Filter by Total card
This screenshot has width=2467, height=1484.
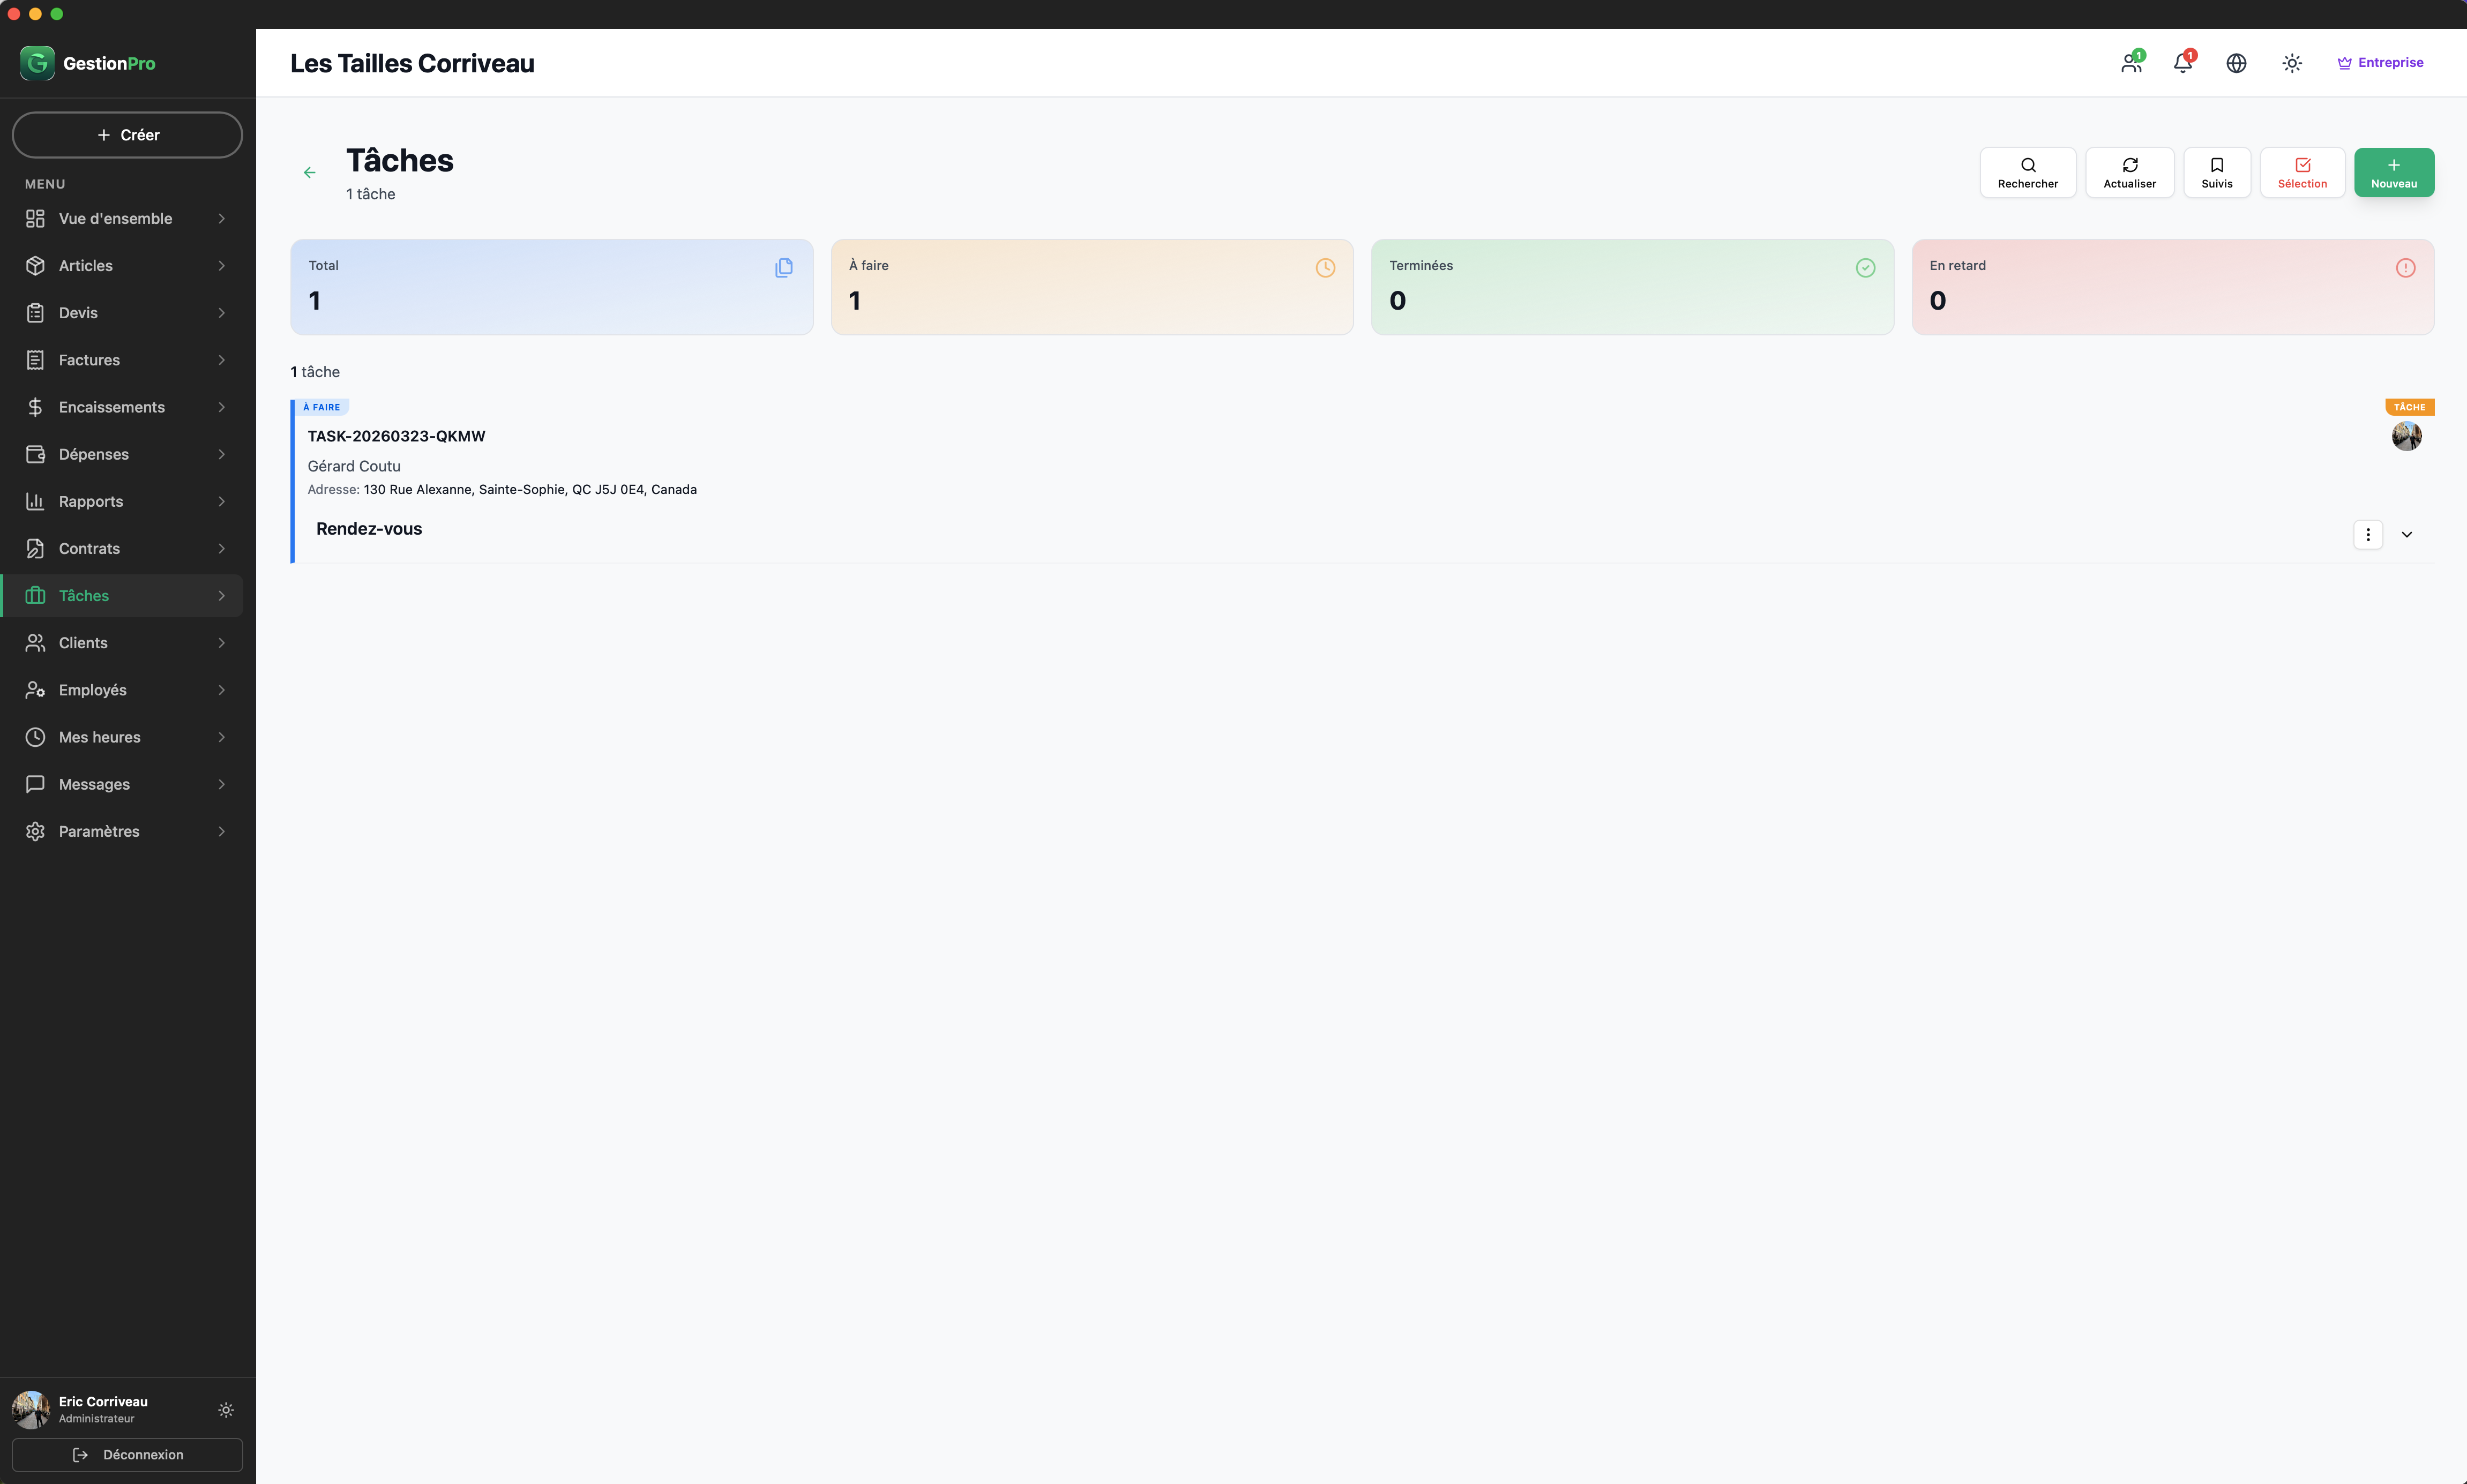point(552,287)
